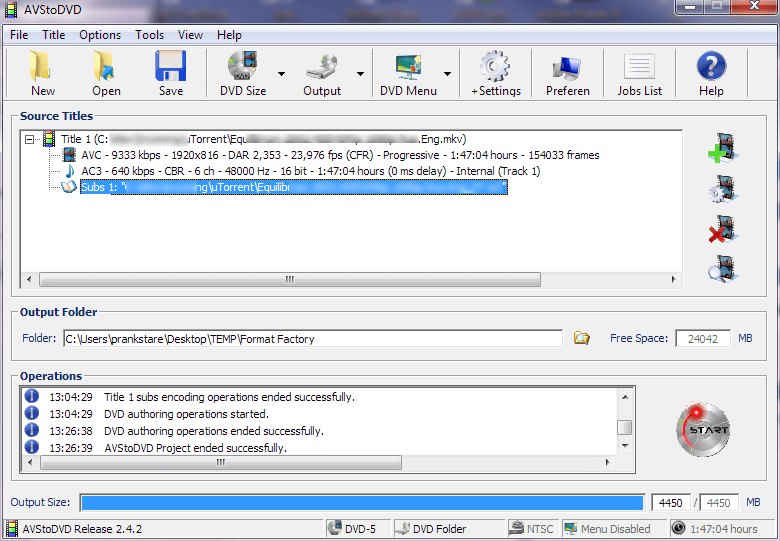Expand the DVD Menu dropdown arrow
This screenshot has height=541, width=780.
447,74
